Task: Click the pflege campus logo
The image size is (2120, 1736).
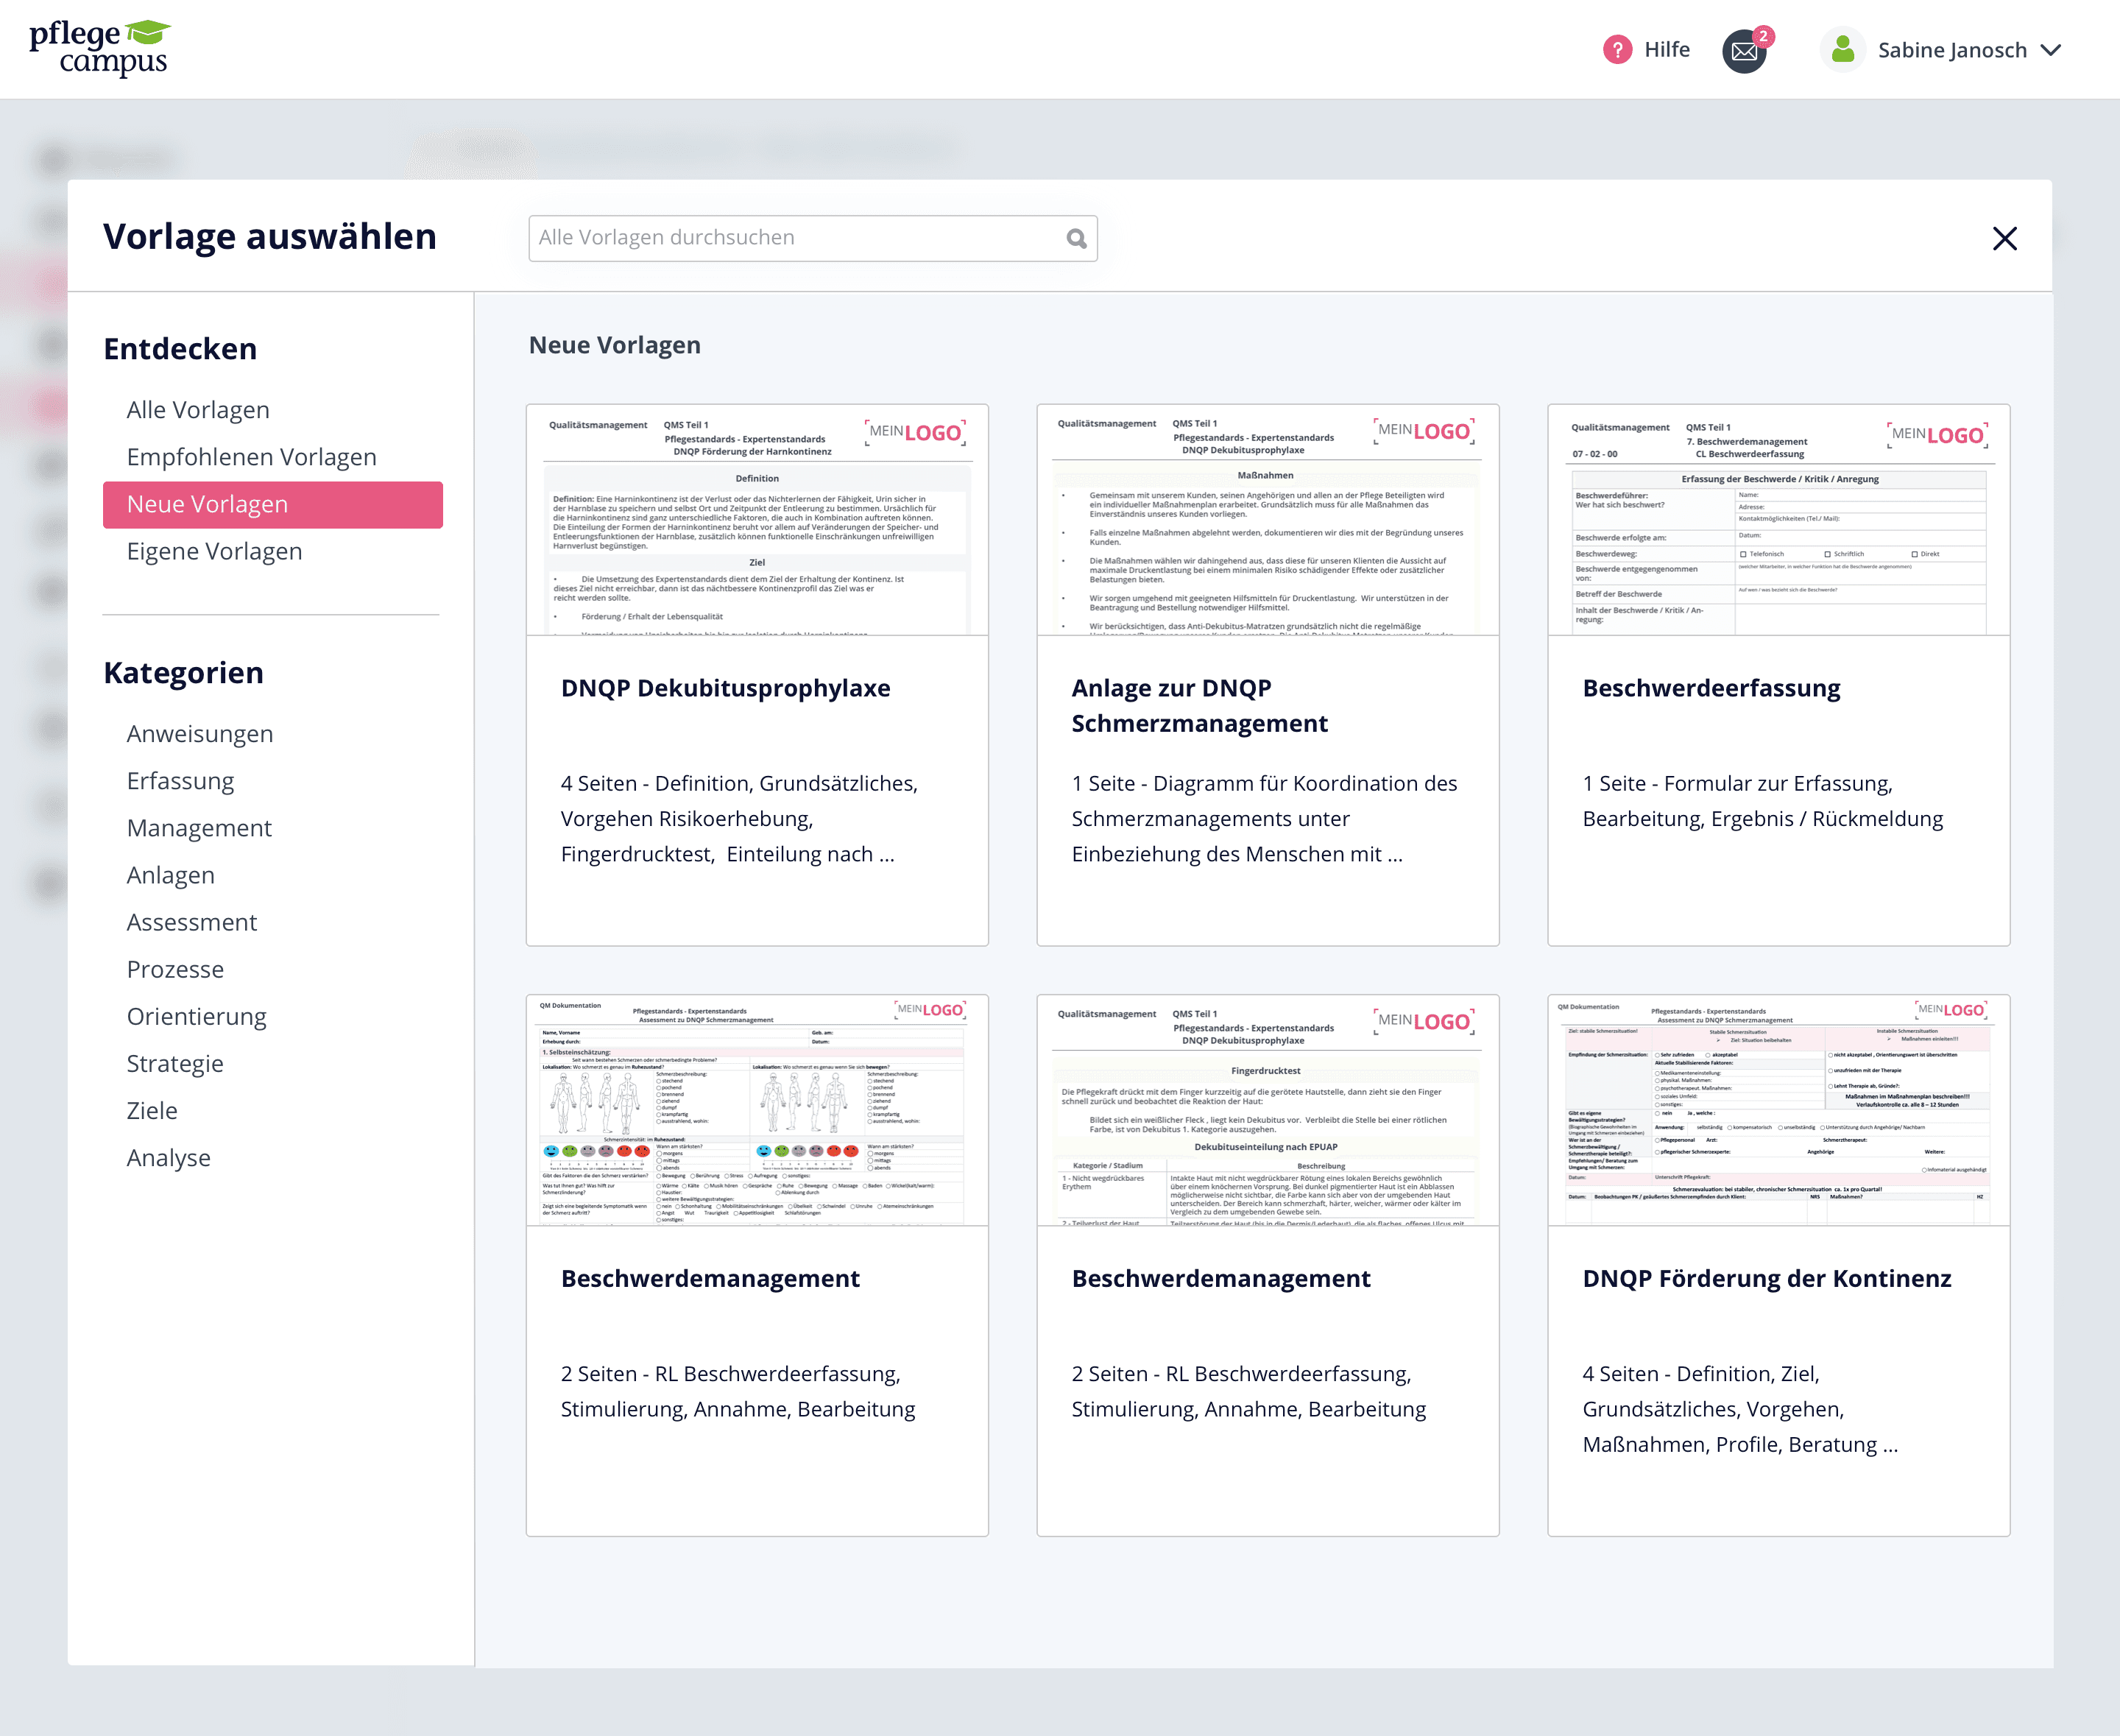Action: [99, 48]
